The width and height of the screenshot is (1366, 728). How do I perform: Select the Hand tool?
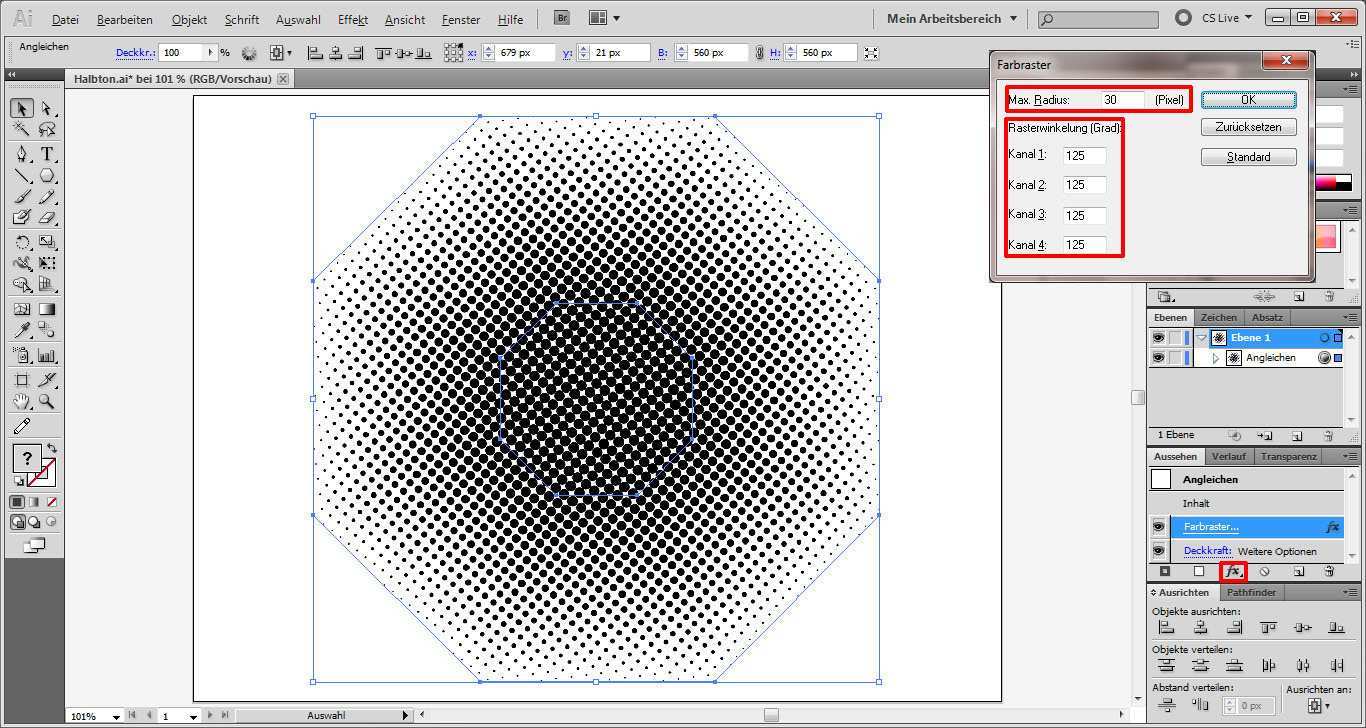[22, 402]
